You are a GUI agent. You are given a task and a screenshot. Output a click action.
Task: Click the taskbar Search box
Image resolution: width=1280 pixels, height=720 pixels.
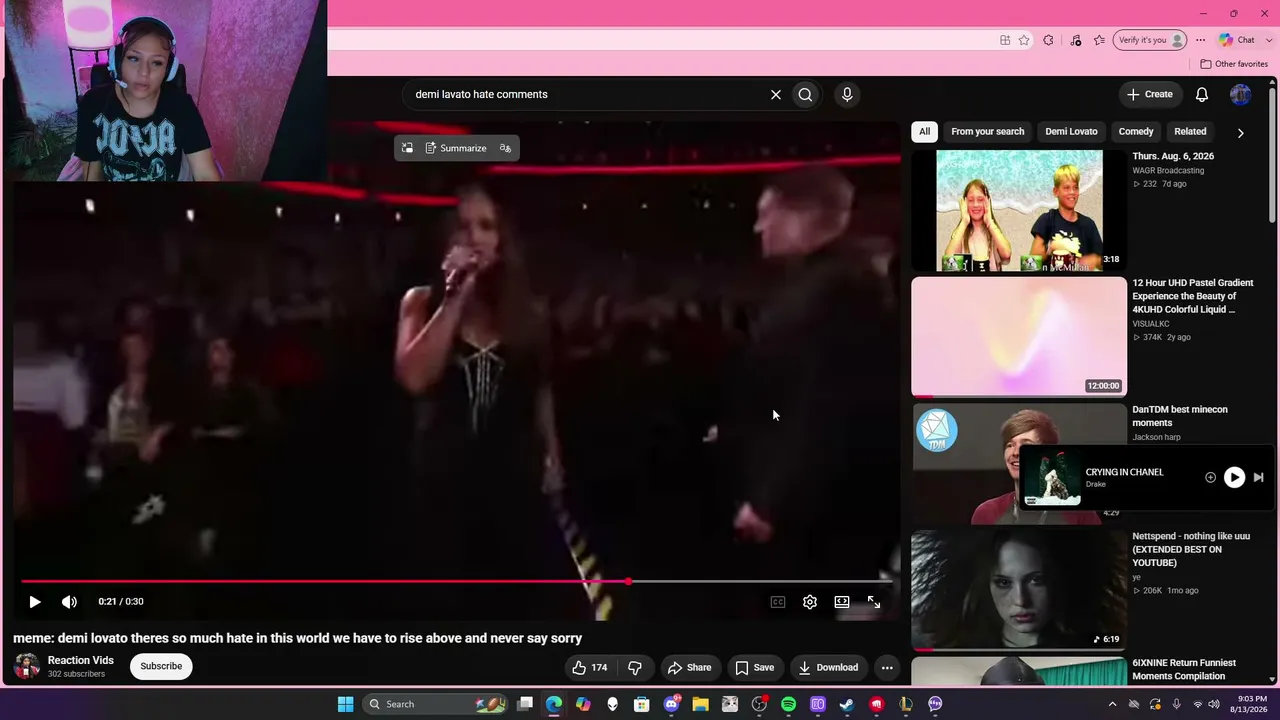coord(435,704)
